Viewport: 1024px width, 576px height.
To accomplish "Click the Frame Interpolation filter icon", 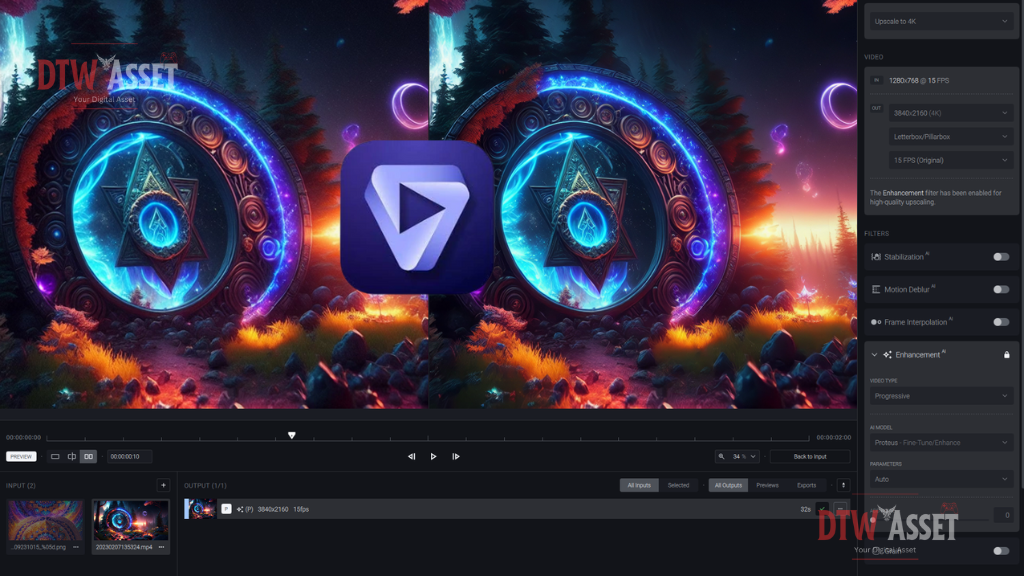I will [x=876, y=322].
